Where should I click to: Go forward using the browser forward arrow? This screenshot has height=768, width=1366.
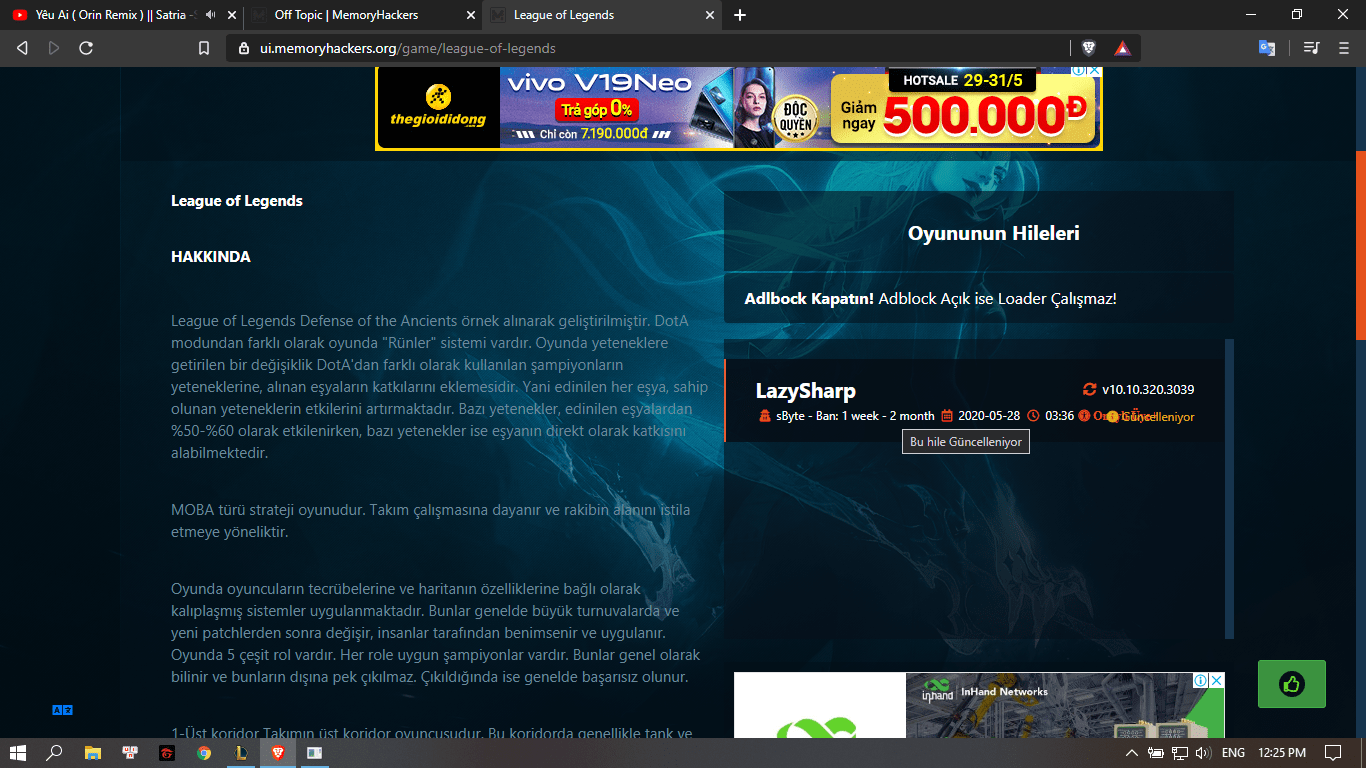click(x=54, y=48)
